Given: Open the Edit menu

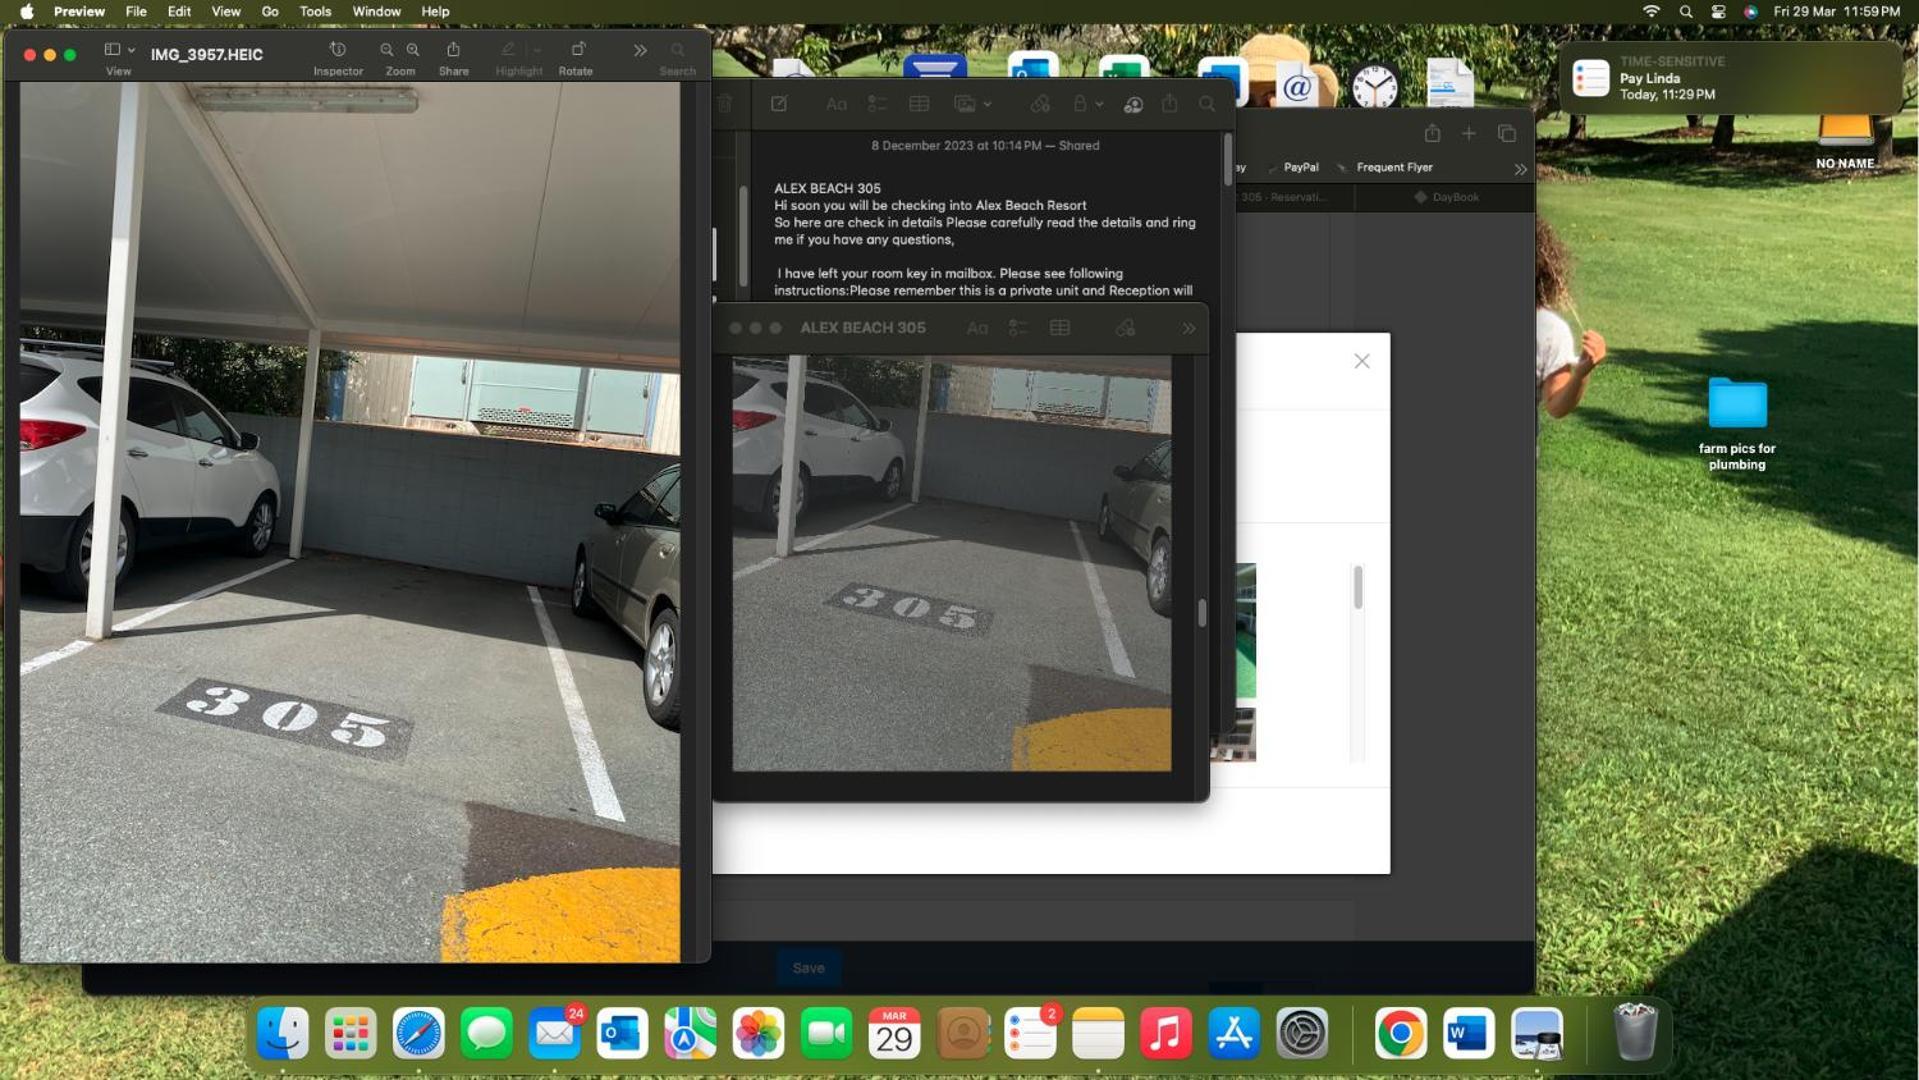Looking at the screenshot, I should pos(179,11).
